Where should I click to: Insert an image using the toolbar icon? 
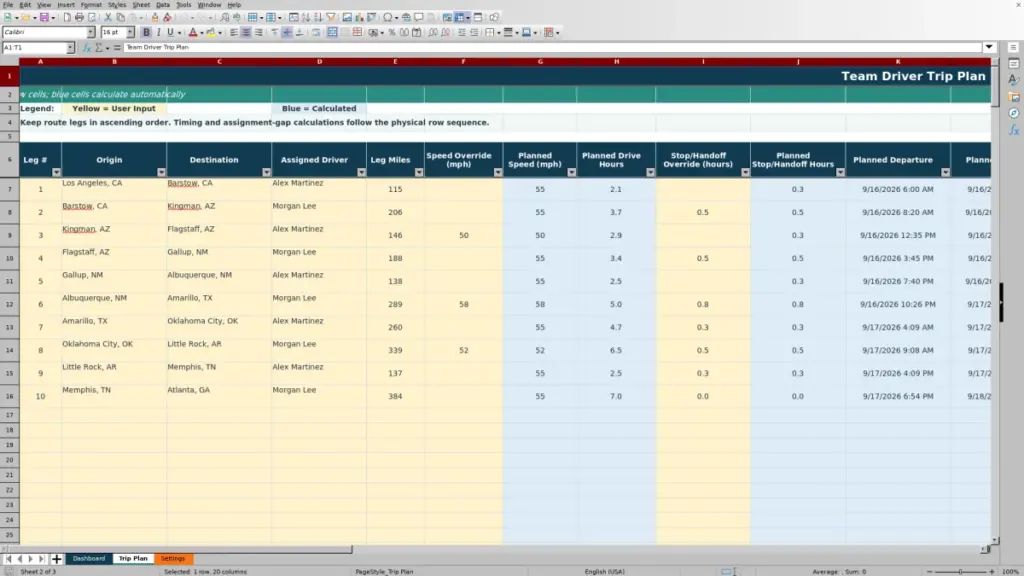(x=347, y=18)
